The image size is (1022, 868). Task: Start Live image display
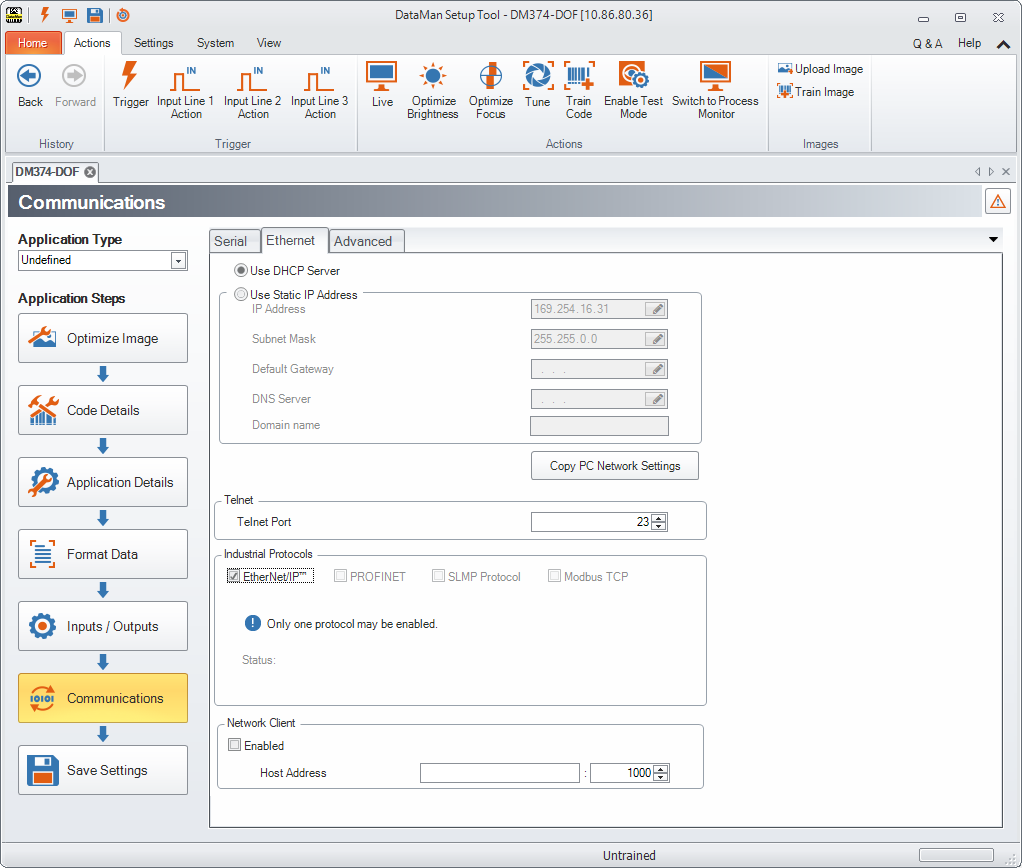click(382, 78)
